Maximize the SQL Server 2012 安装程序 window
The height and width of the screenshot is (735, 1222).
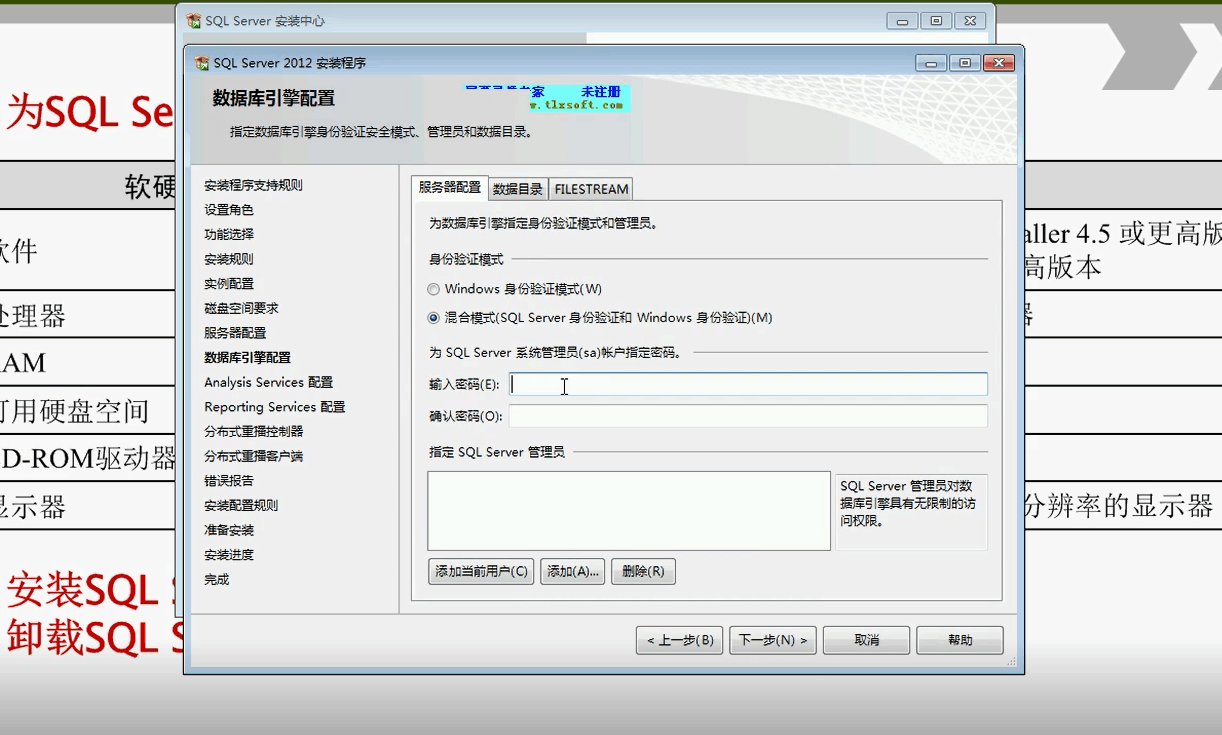(x=964, y=63)
